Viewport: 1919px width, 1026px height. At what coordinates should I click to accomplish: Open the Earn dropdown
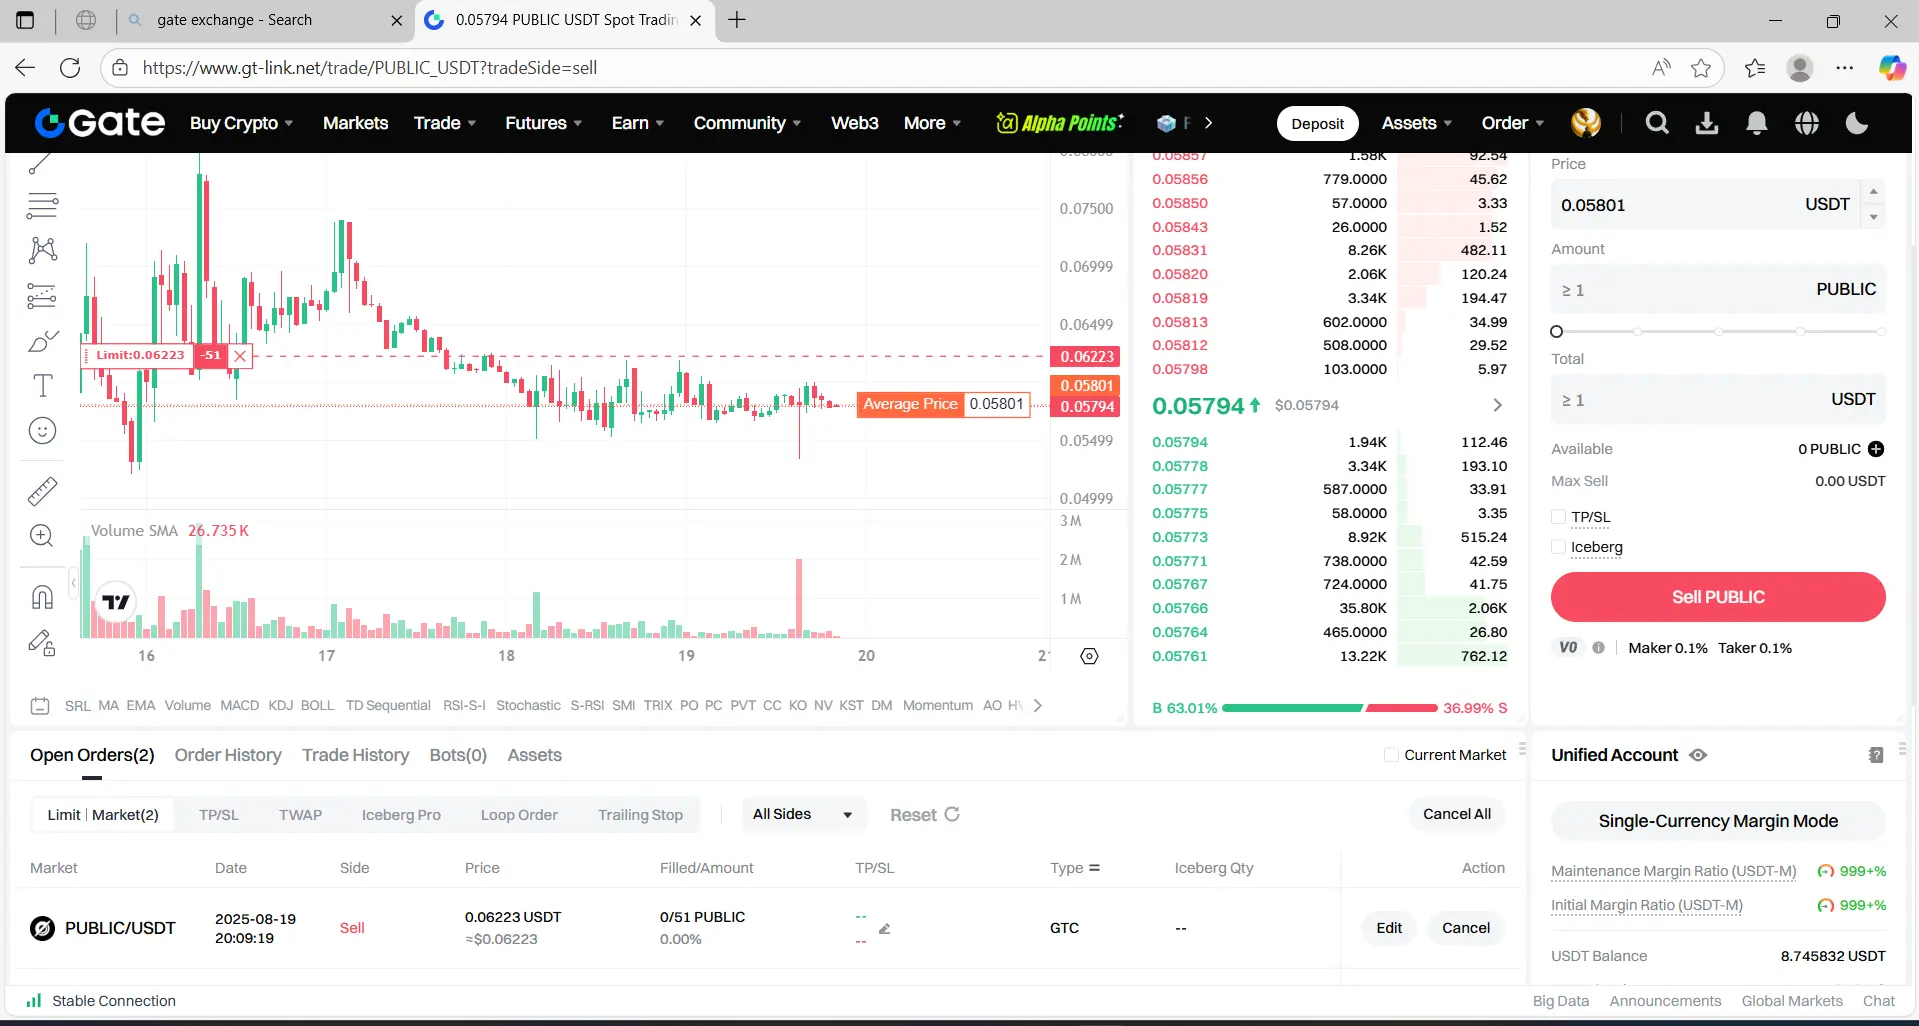tap(638, 123)
